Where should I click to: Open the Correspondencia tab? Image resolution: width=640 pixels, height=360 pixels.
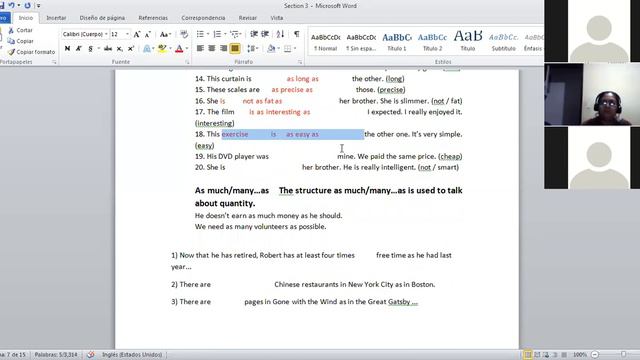[x=203, y=18]
